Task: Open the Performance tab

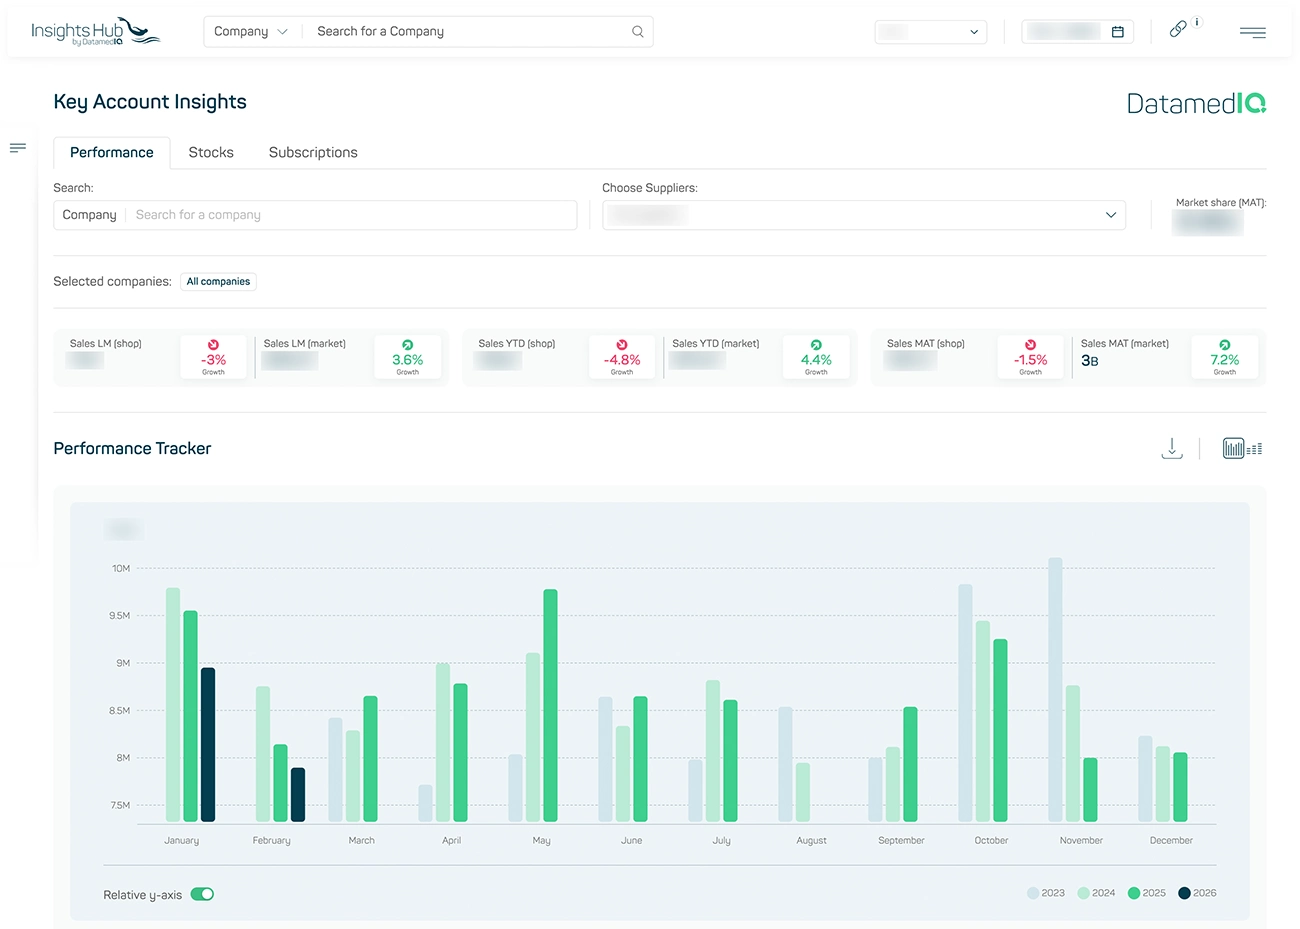Action: (x=112, y=152)
